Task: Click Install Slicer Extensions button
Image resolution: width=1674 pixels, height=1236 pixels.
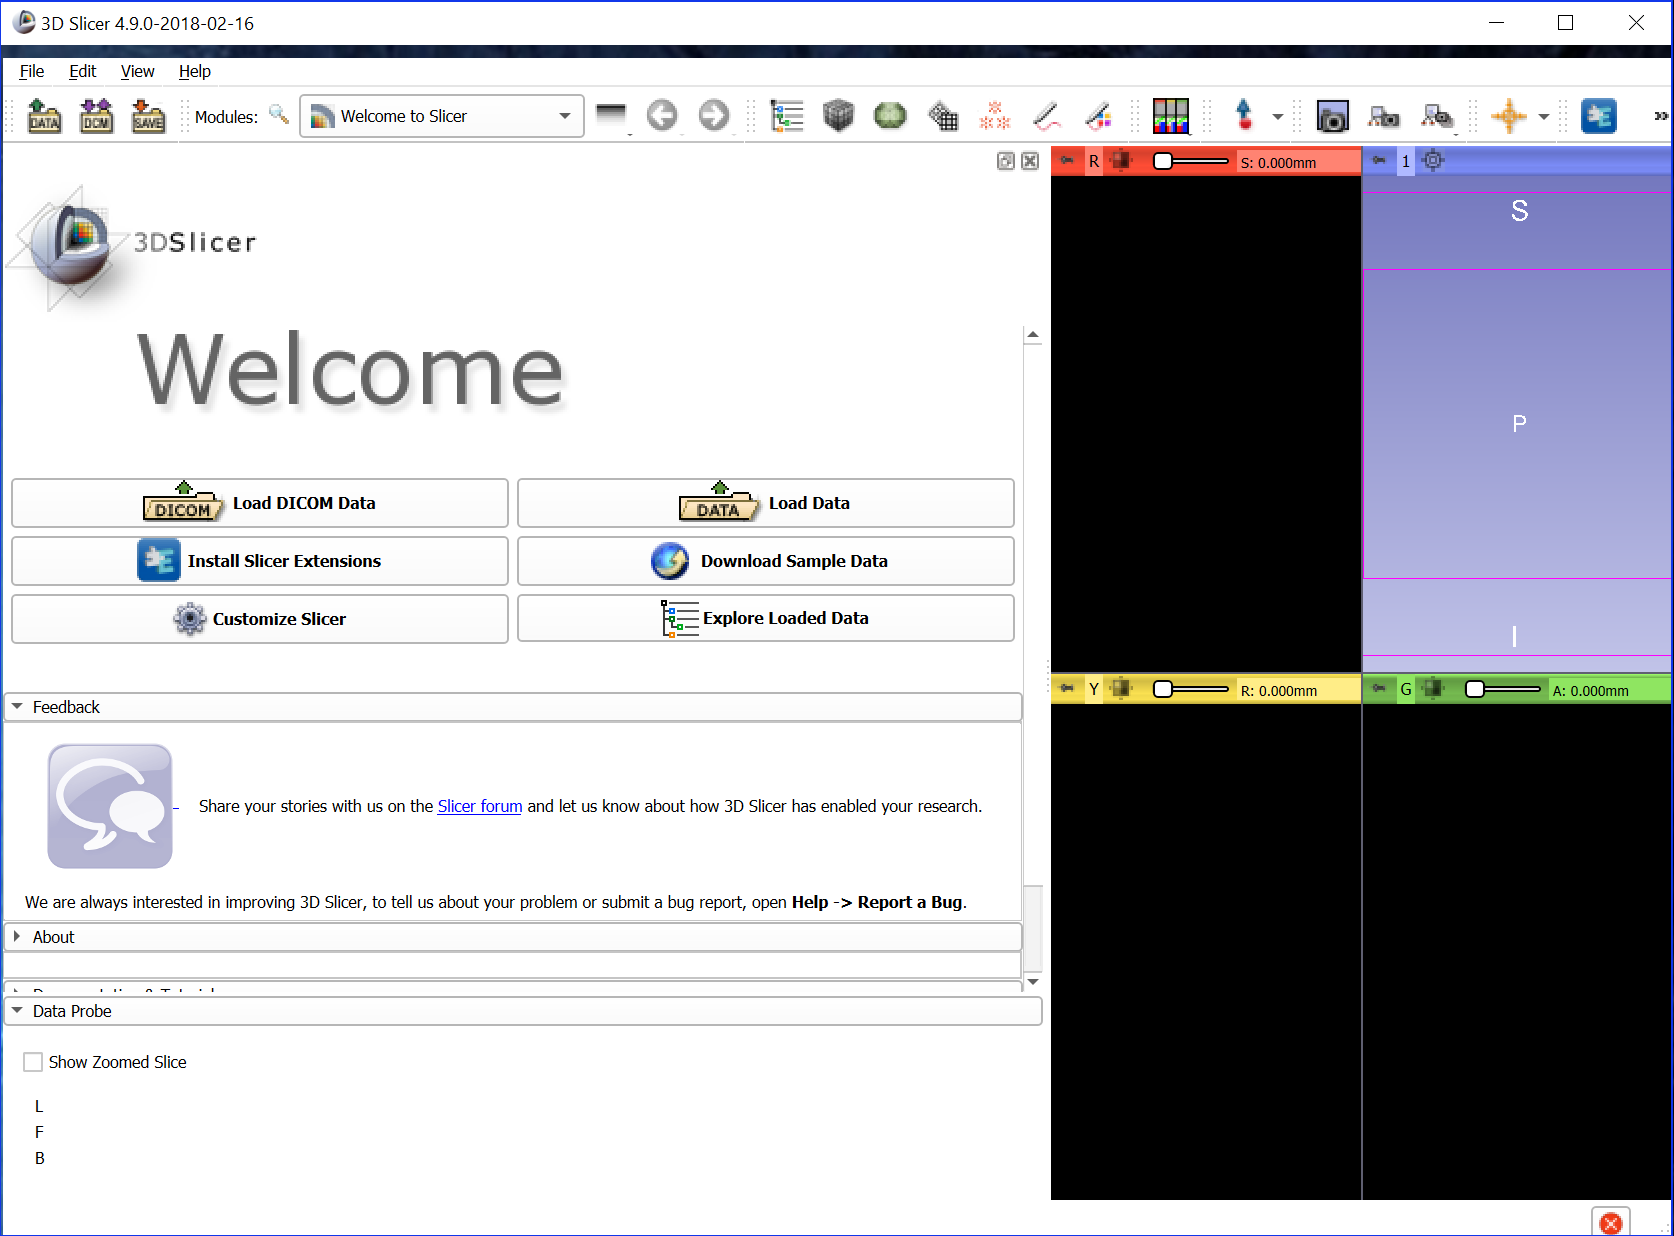Action: click(260, 561)
